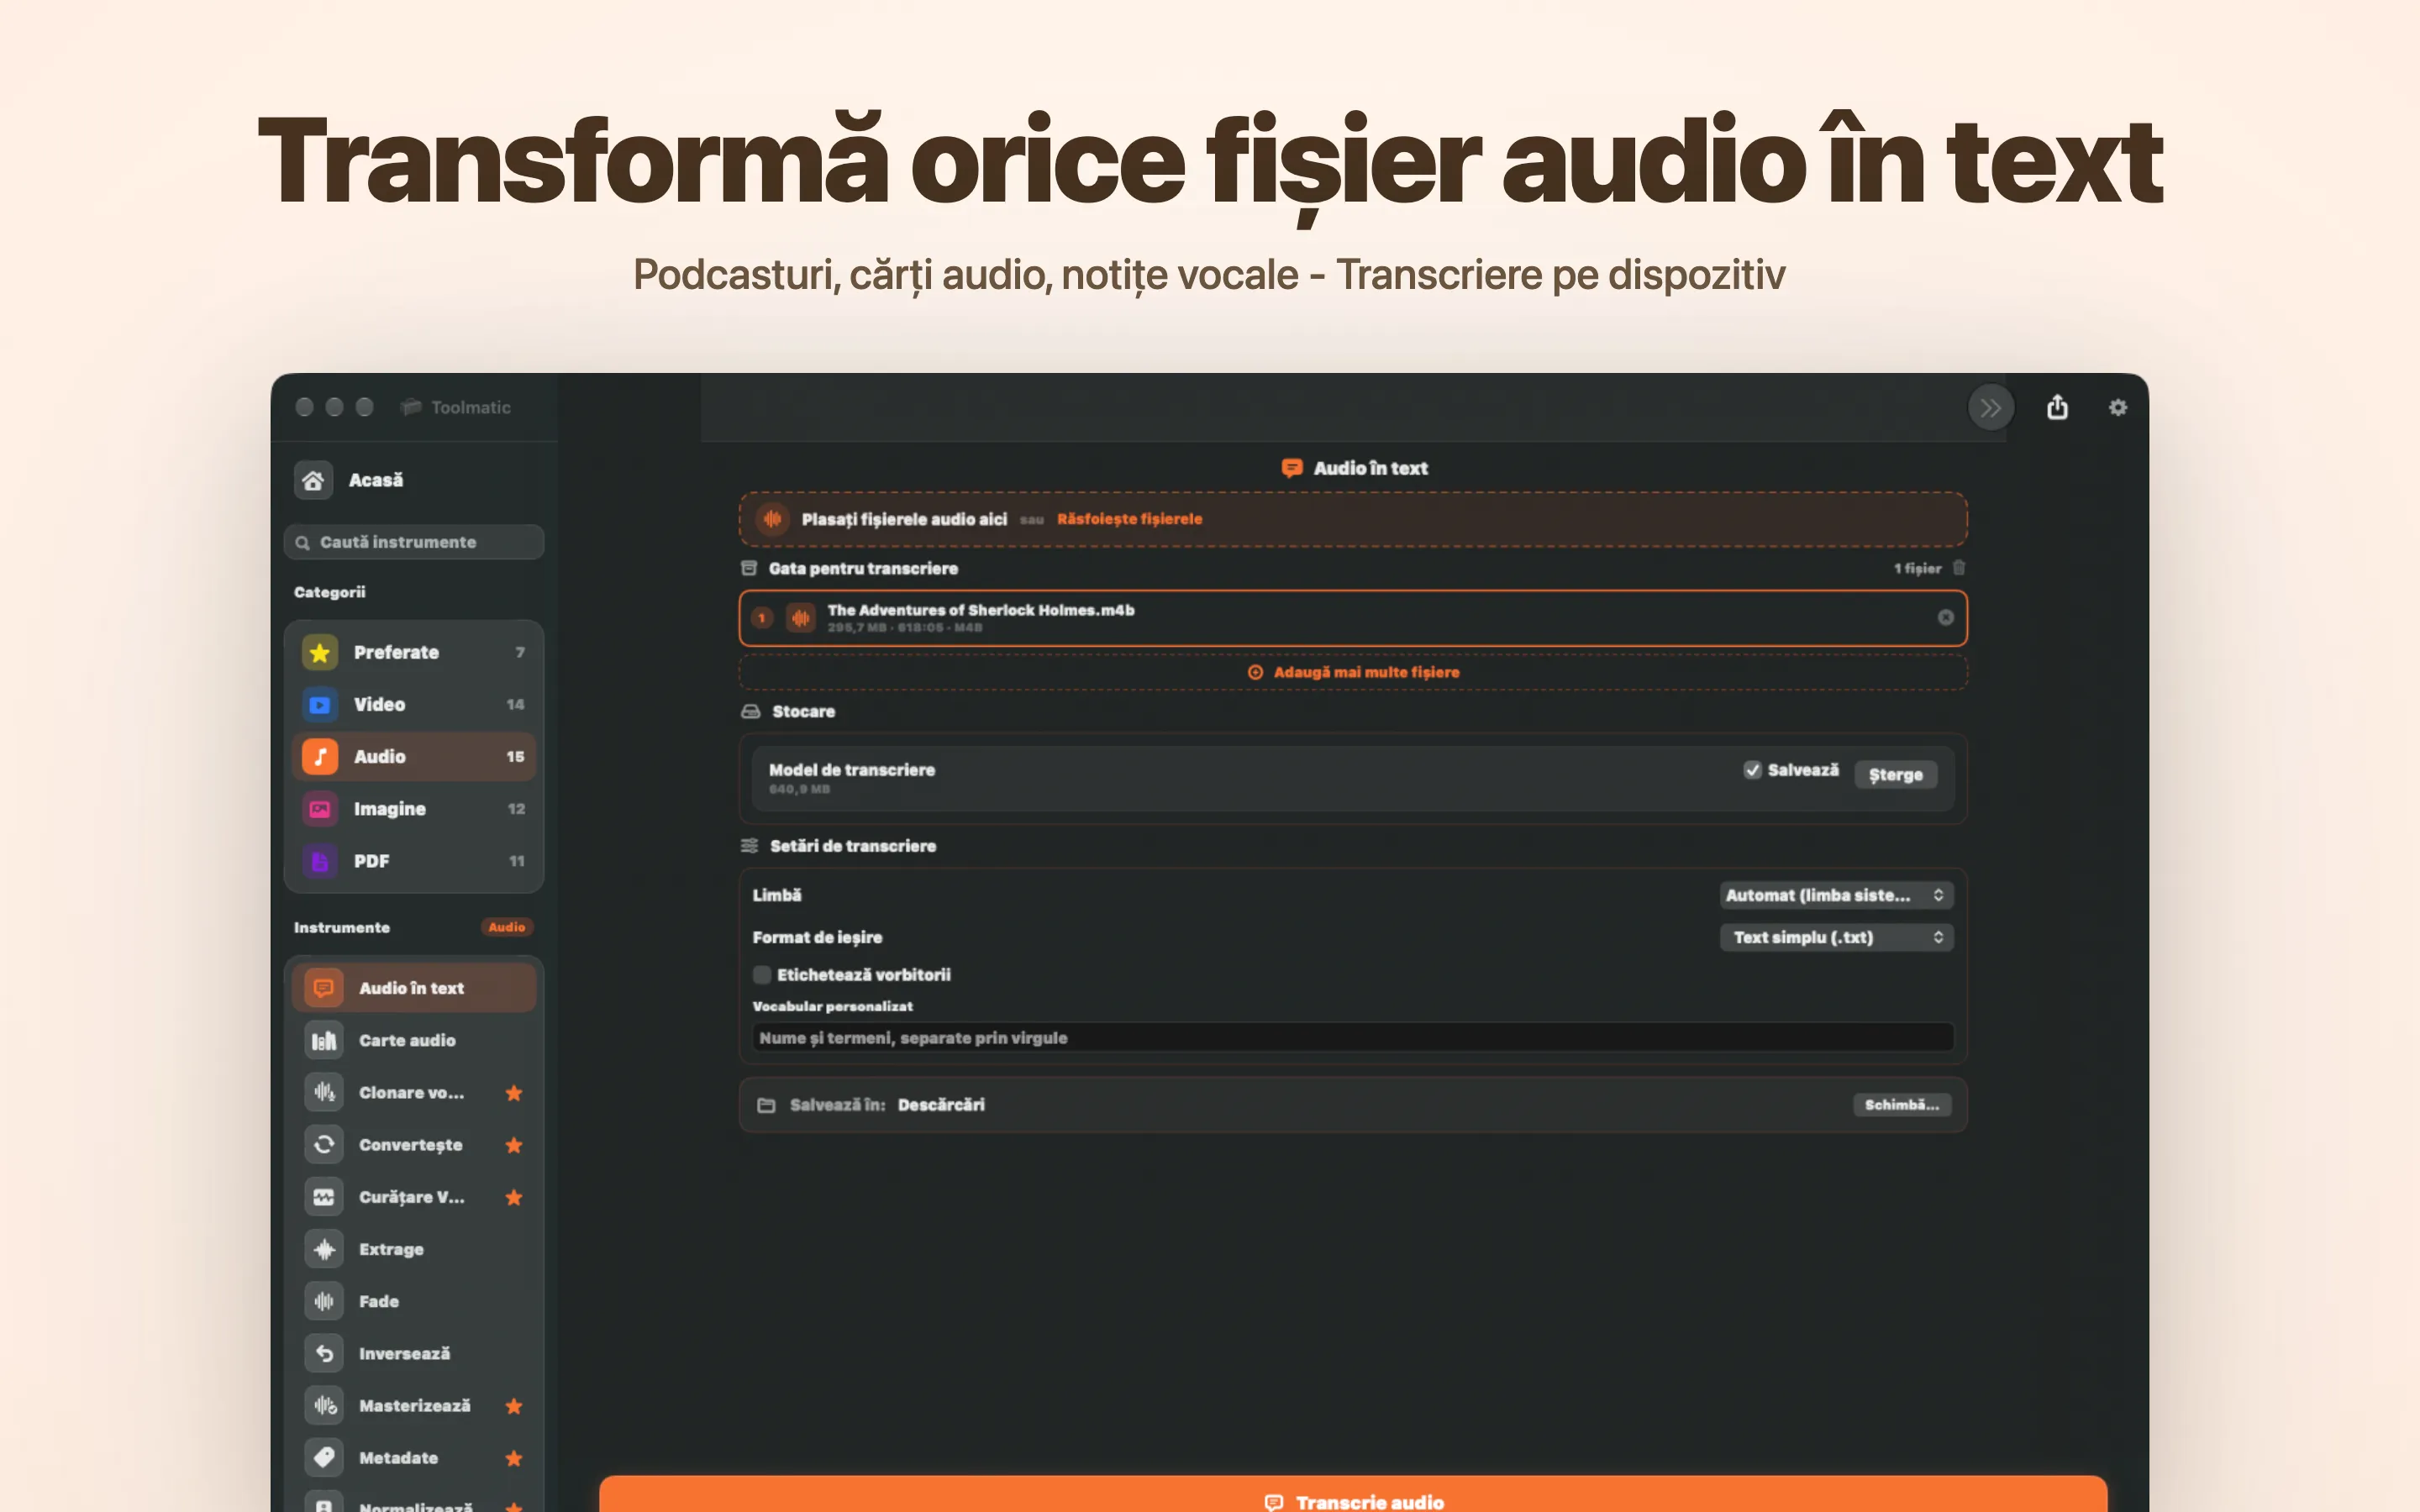Toggle favorite star for Convertește

514,1144
